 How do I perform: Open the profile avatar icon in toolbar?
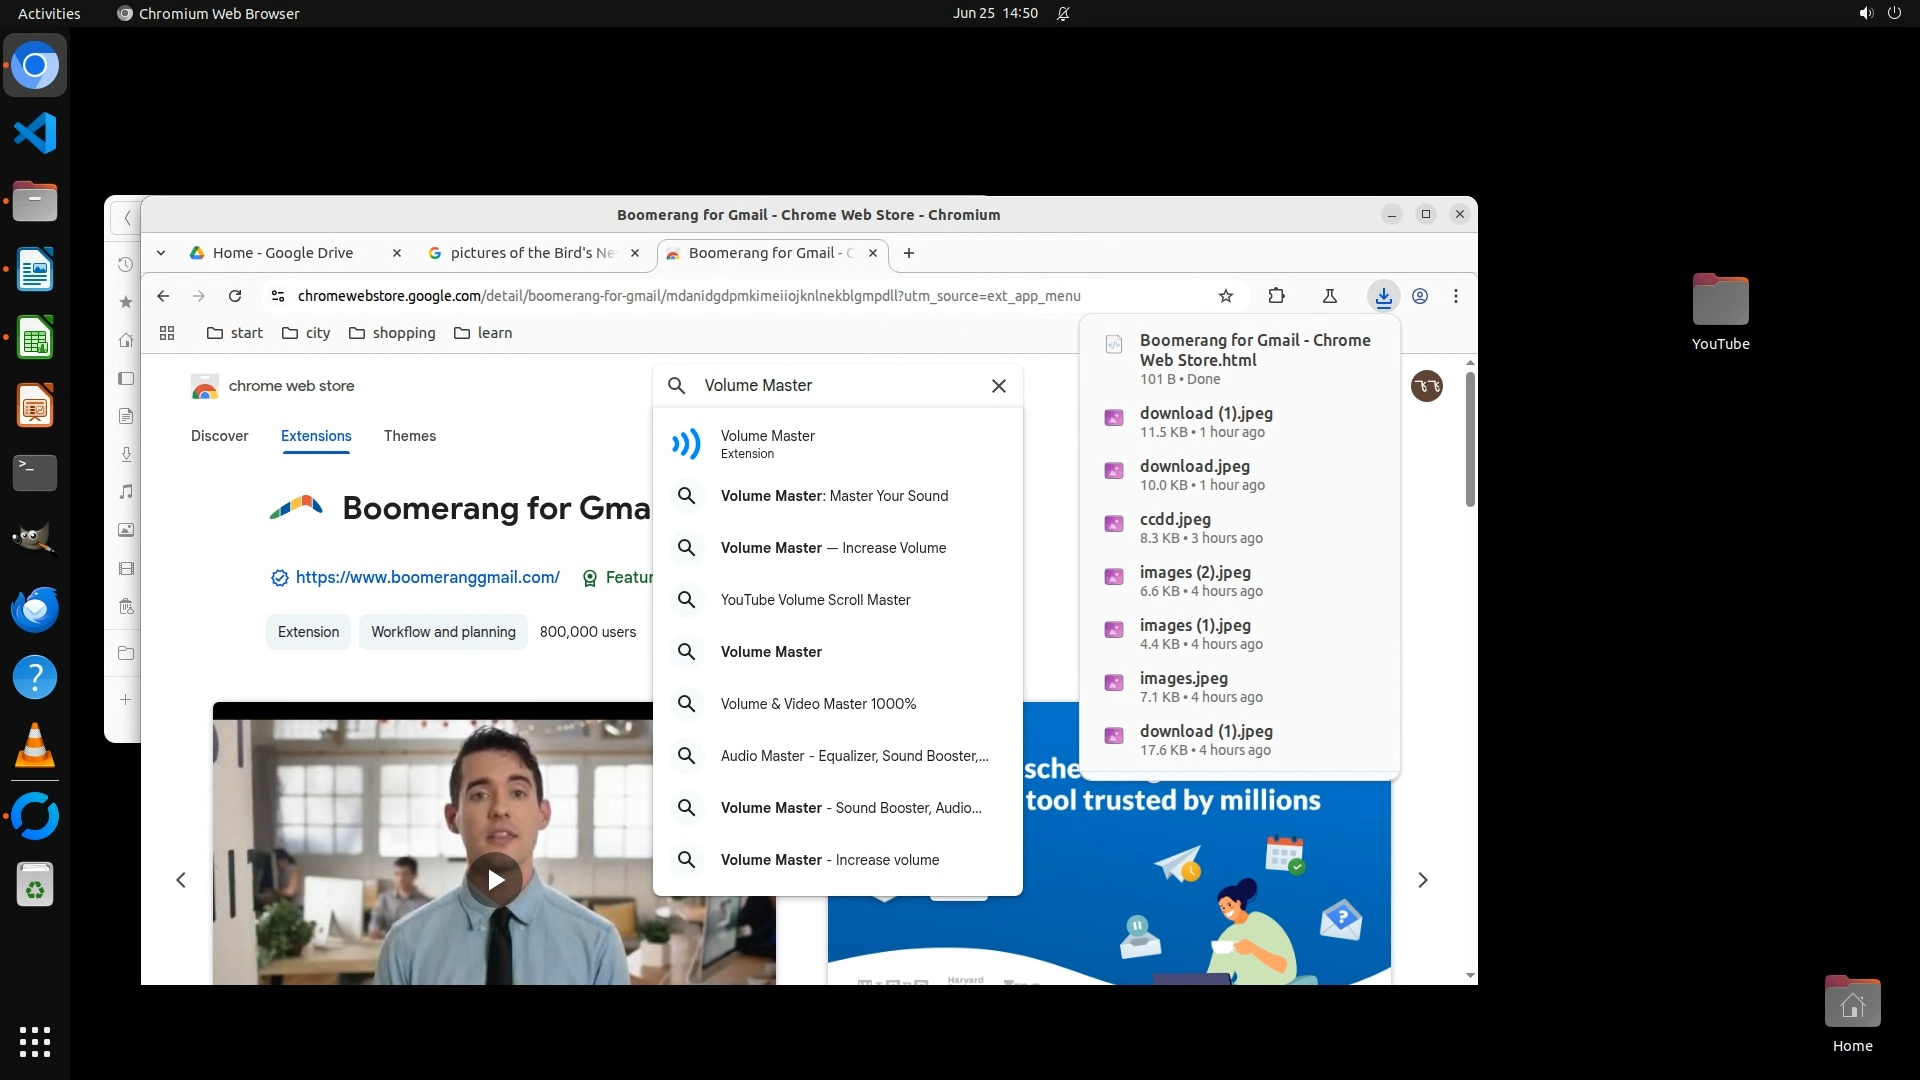coord(1420,296)
